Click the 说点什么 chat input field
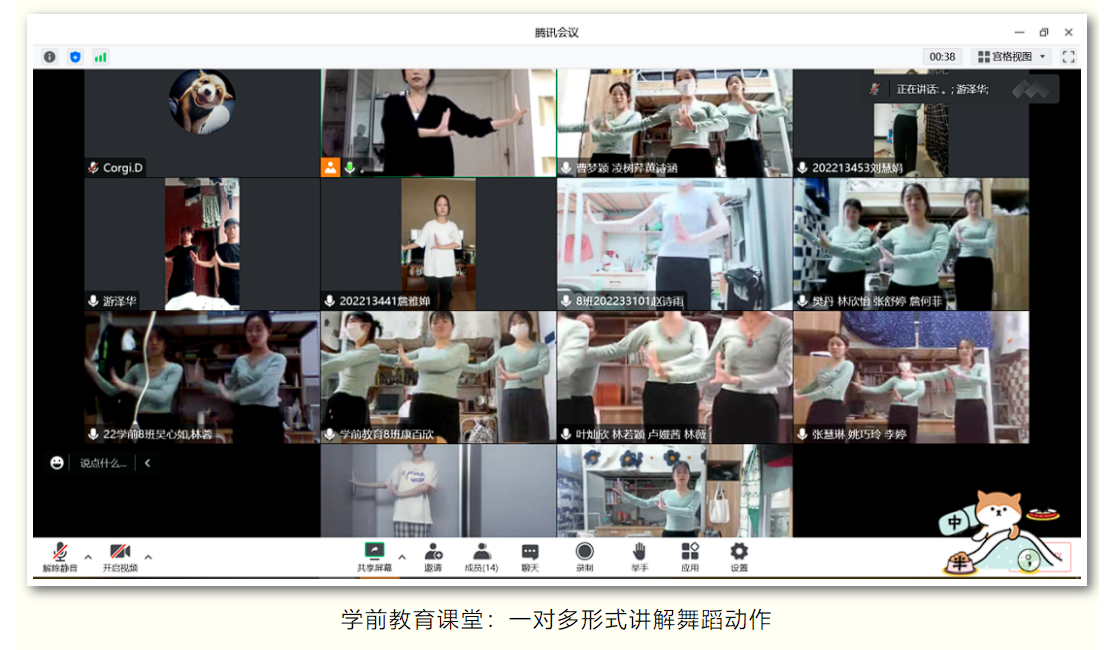The height and width of the screenshot is (650, 1115). [x=104, y=463]
